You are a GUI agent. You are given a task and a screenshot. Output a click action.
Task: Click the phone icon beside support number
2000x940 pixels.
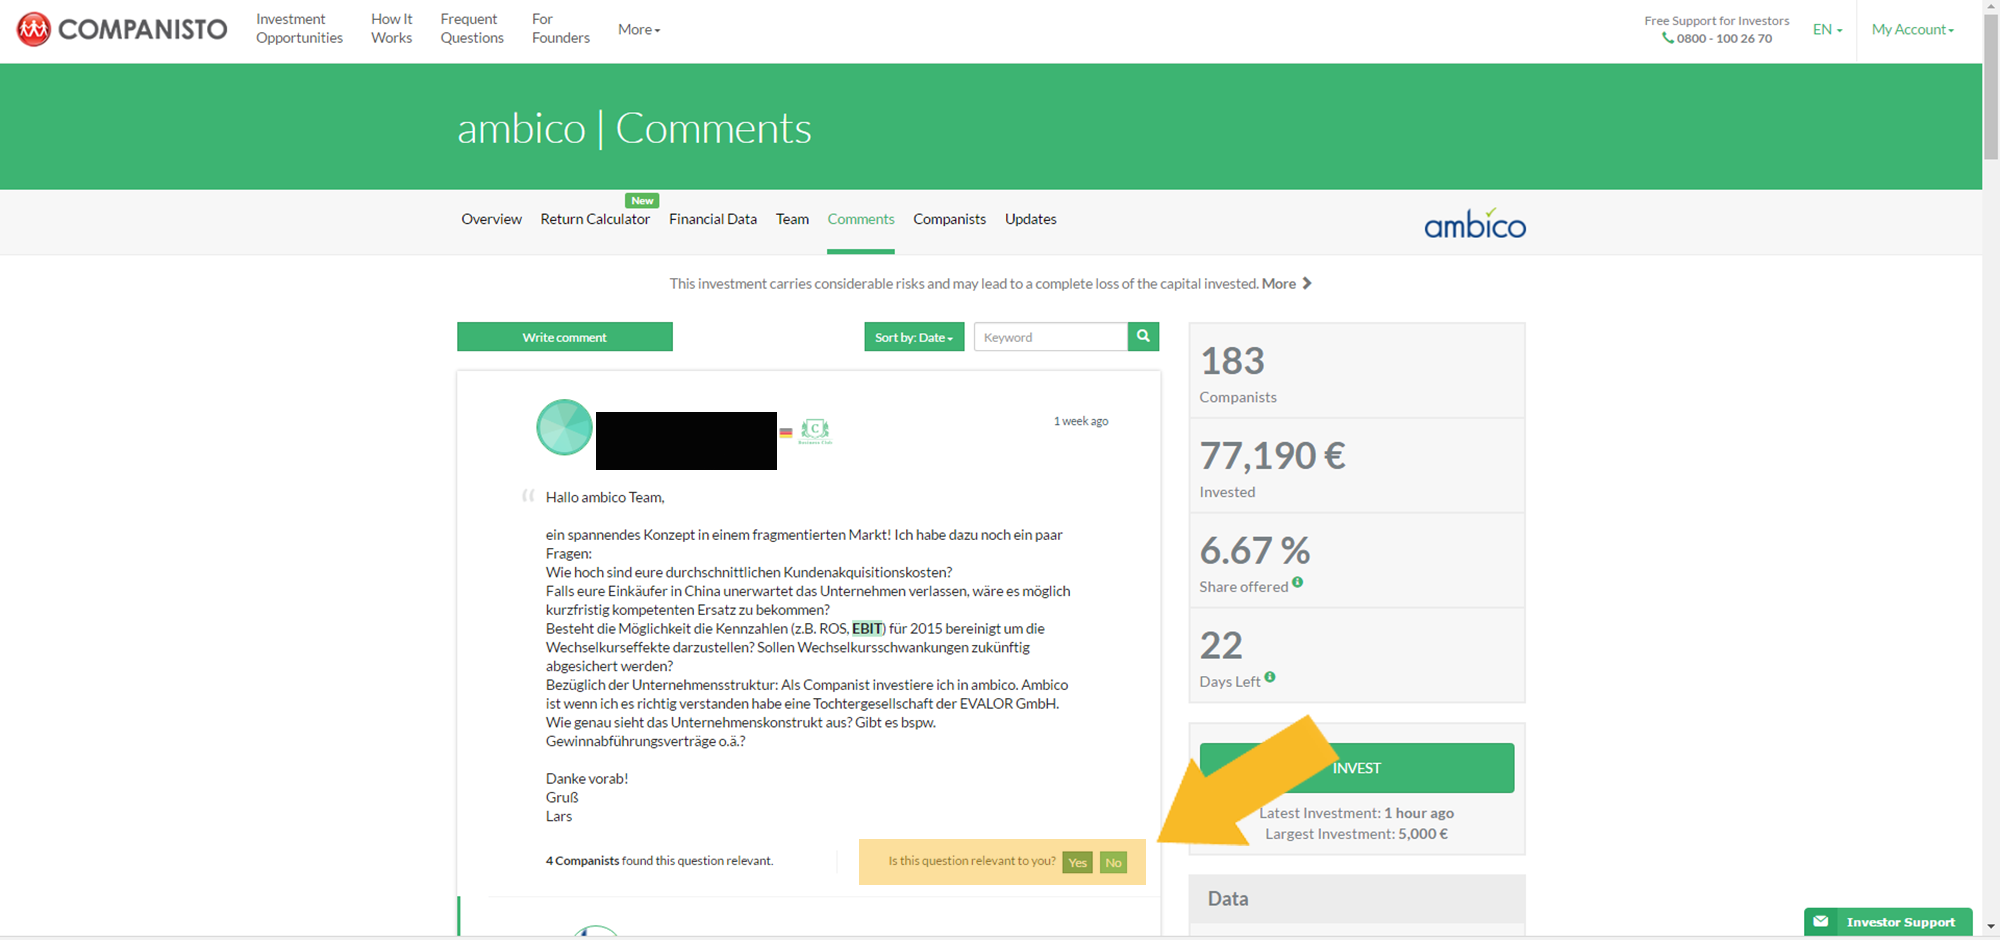click(1668, 38)
